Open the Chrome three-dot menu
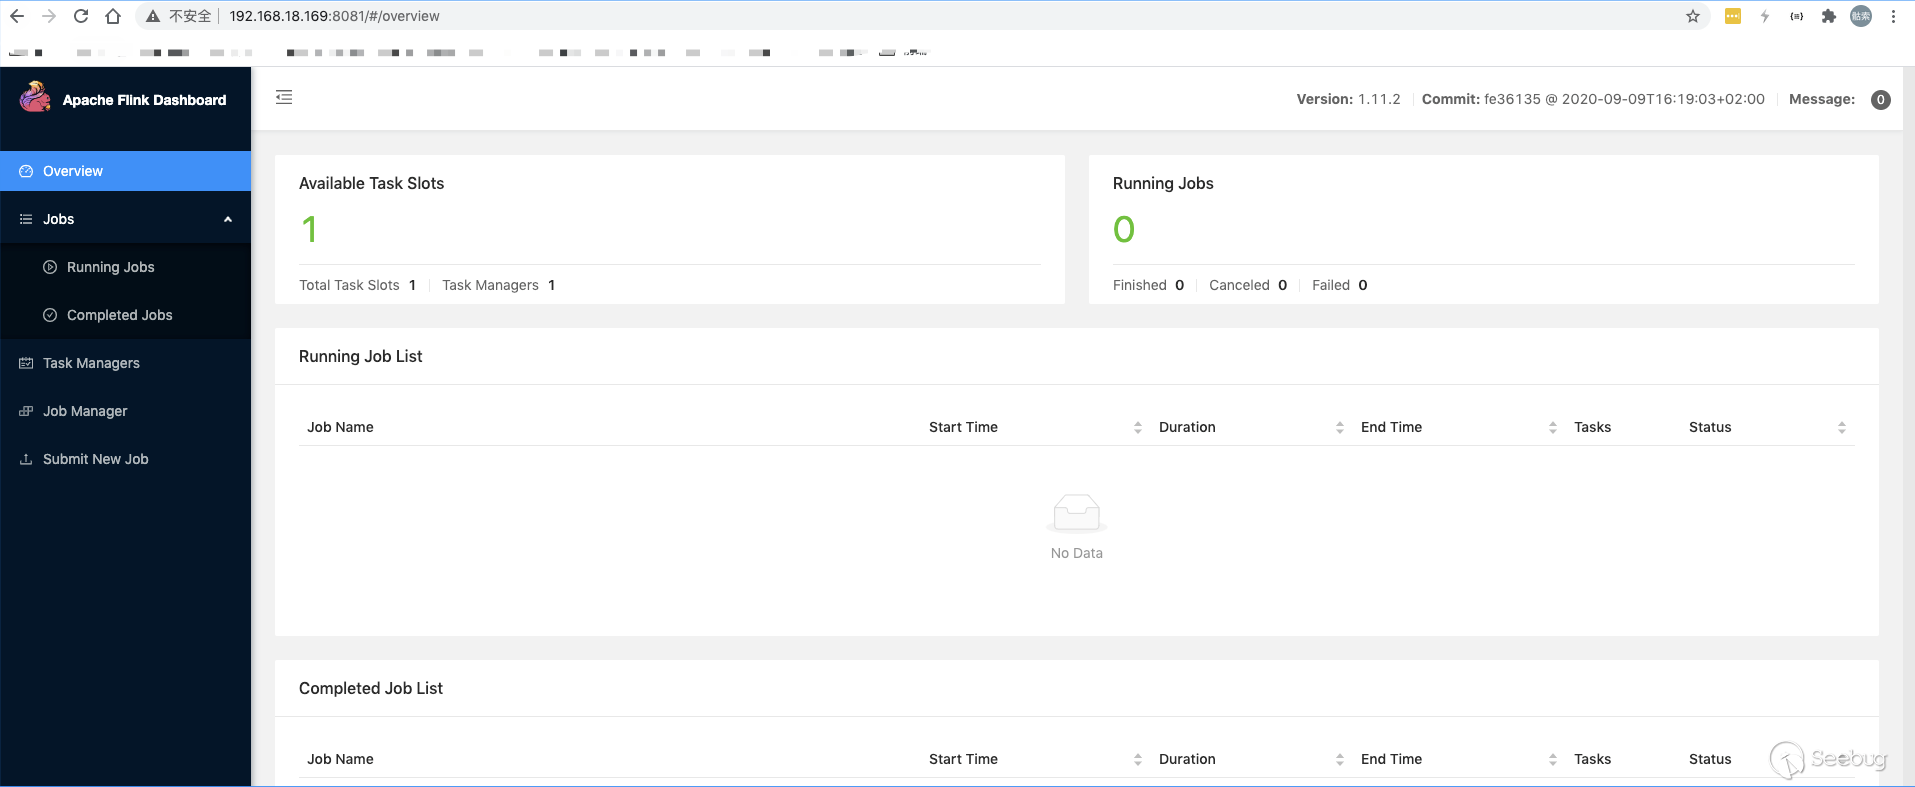The width and height of the screenshot is (1915, 787). point(1893,16)
